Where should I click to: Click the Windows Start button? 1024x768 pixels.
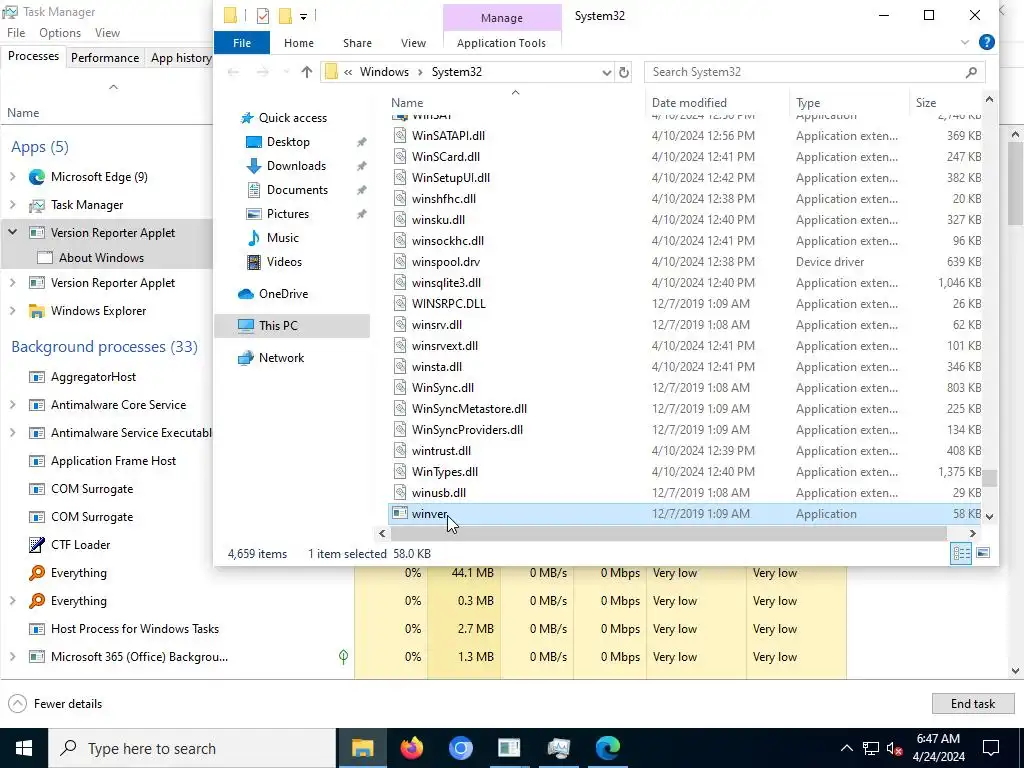point(24,748)
